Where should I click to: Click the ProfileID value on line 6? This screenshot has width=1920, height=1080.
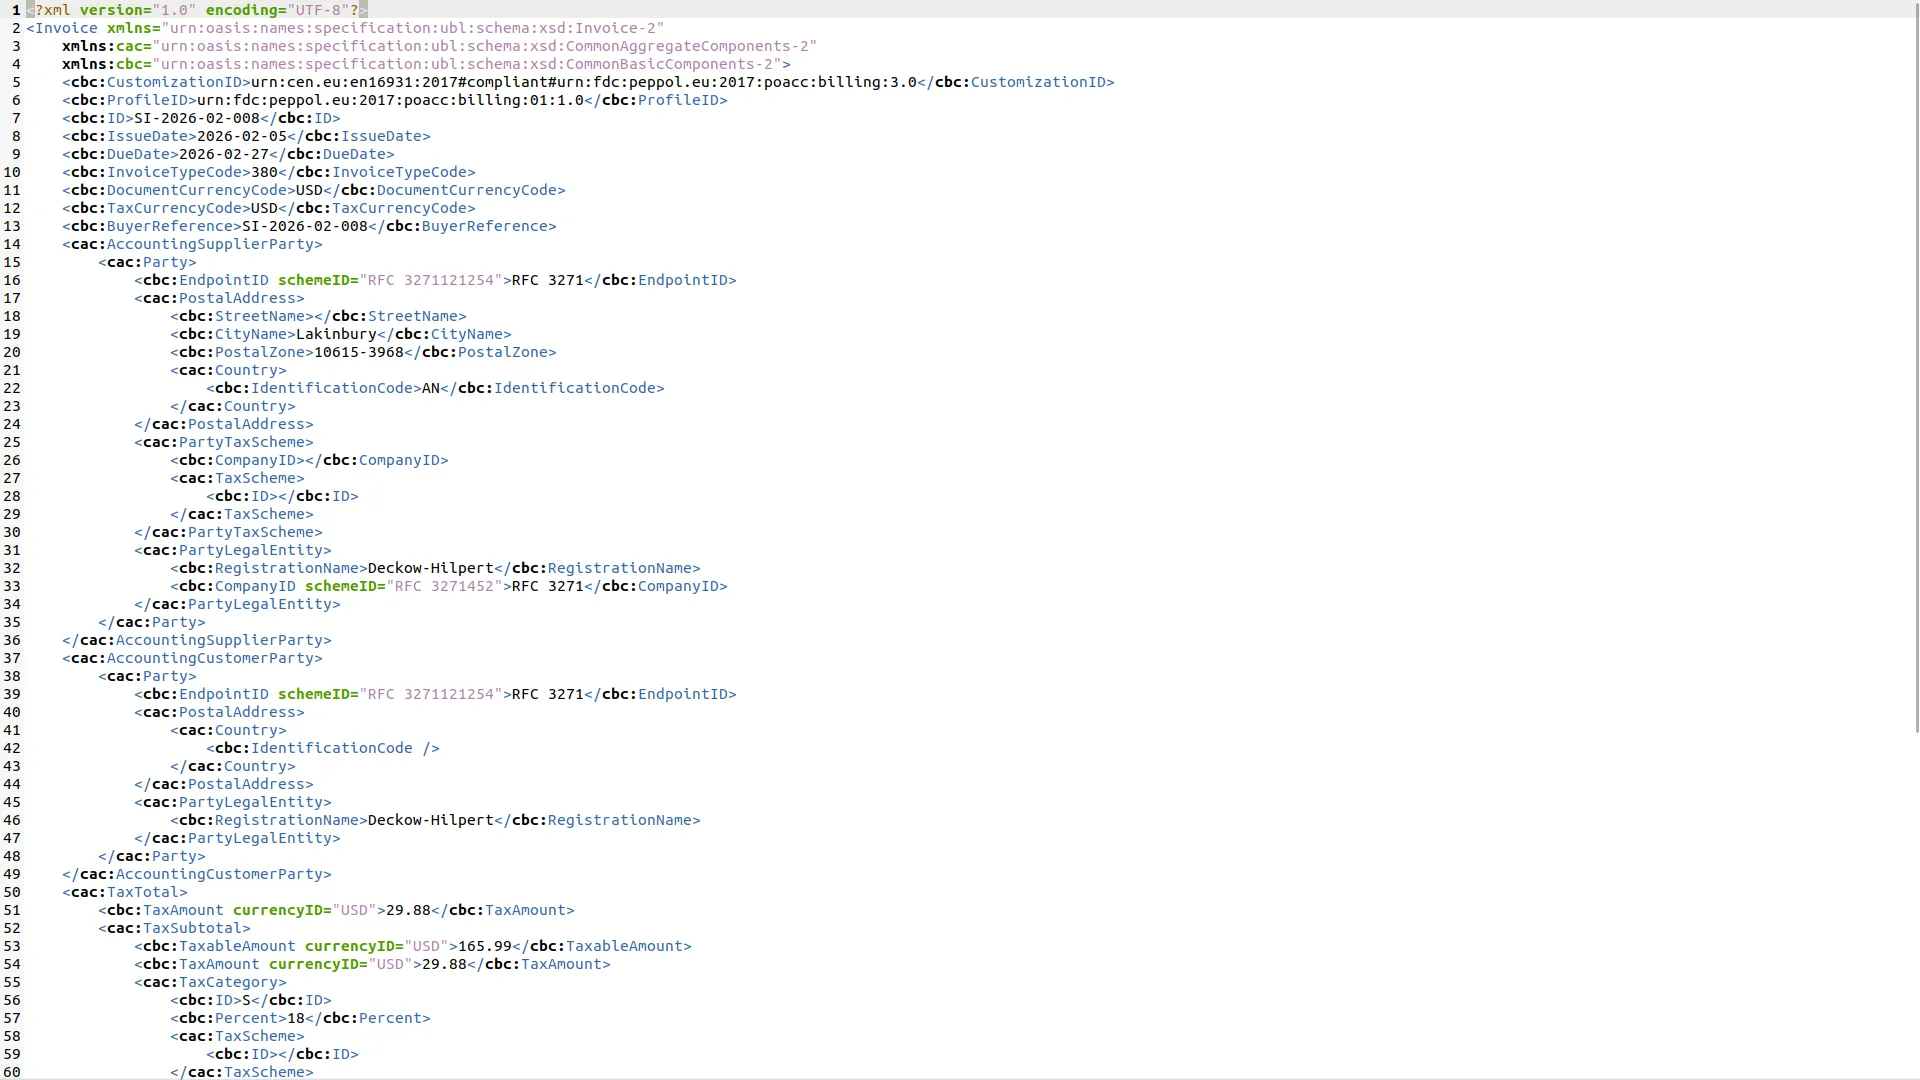[390, 100]
